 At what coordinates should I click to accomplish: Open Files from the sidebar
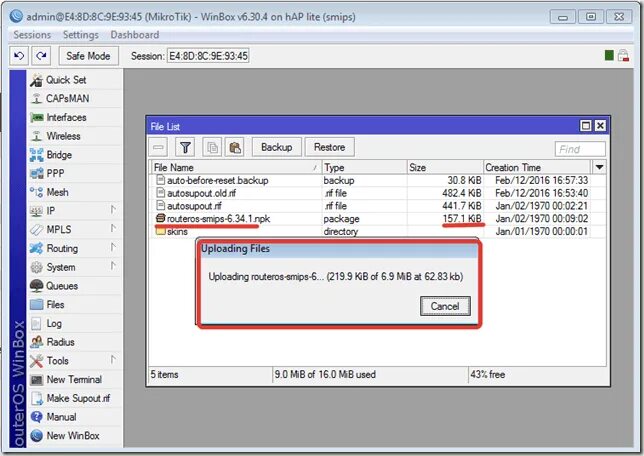75,305
